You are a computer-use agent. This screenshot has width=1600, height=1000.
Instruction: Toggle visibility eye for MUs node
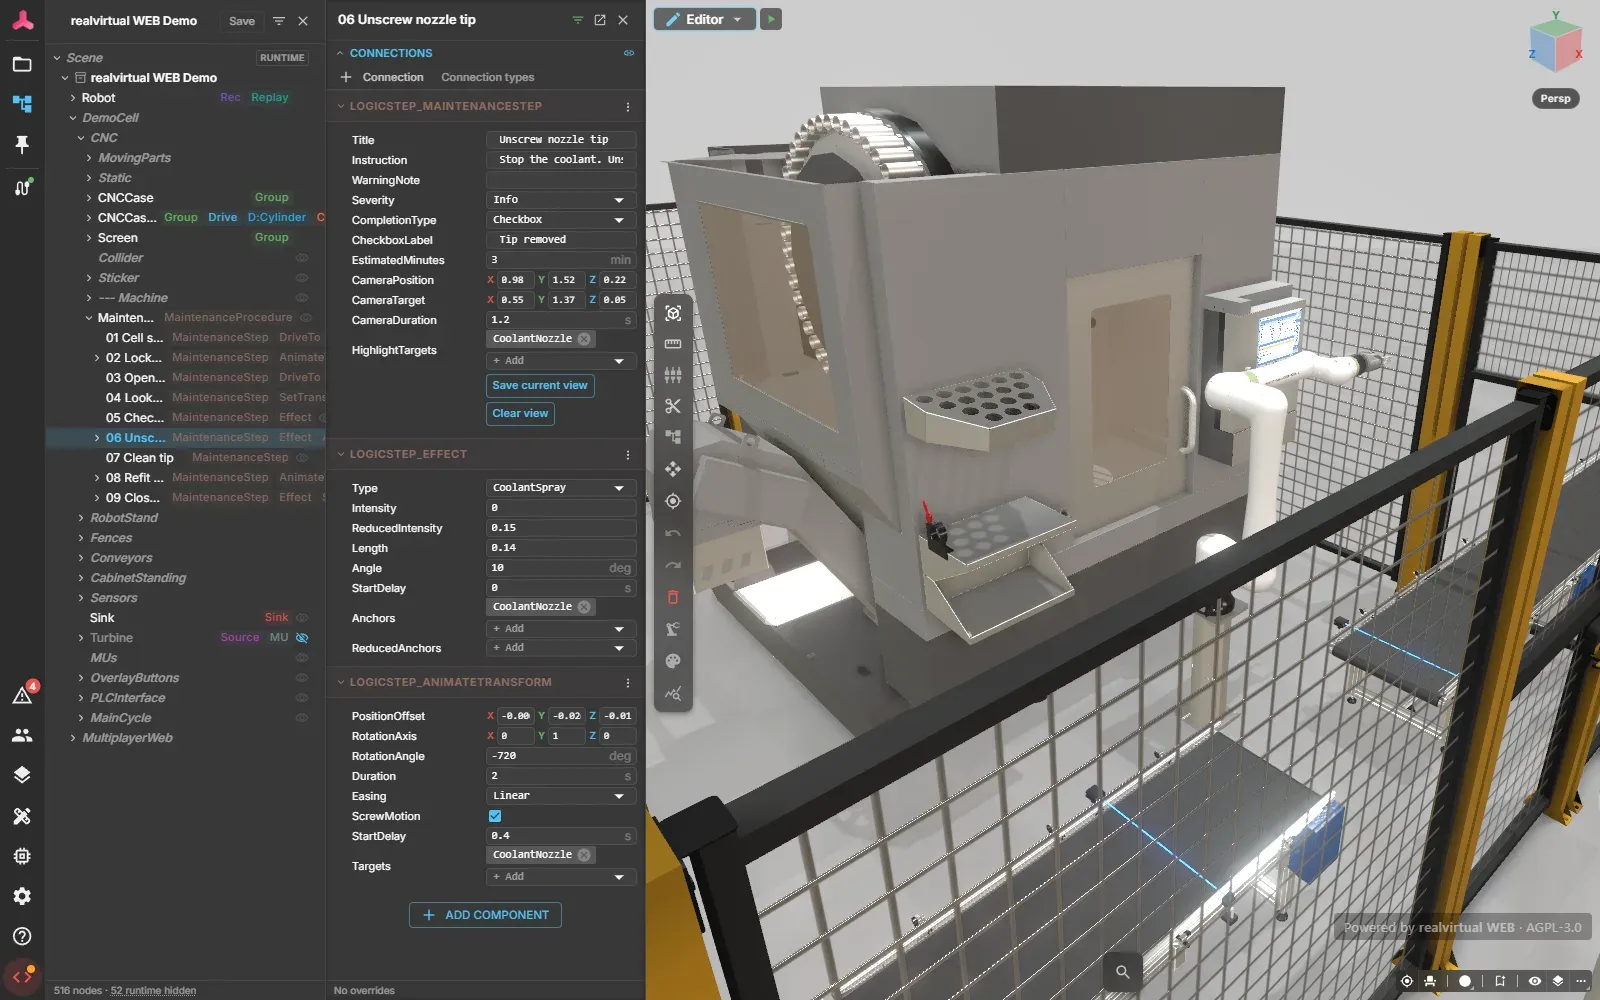coord(302,658)
